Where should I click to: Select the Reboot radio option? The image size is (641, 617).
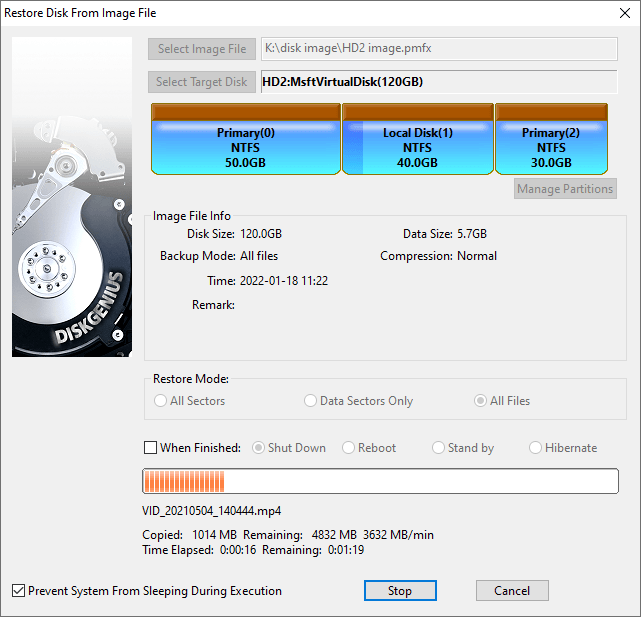349,448
